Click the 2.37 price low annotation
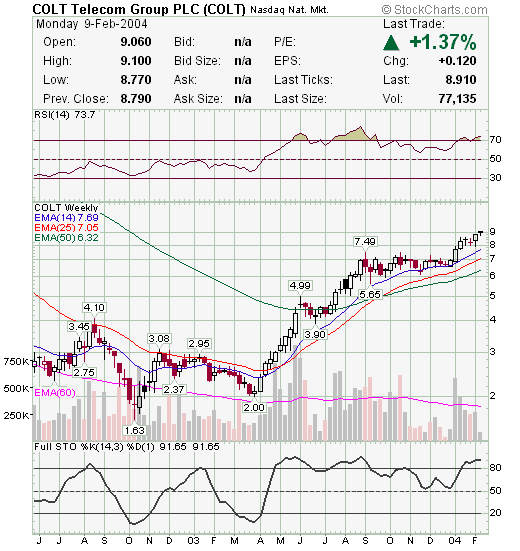This screenshot has height=551, width=520. point(174,389)
